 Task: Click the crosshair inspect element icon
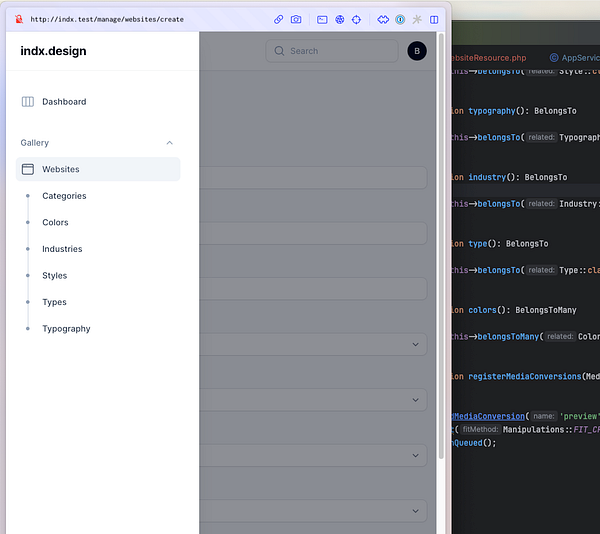tap(356, 19)
